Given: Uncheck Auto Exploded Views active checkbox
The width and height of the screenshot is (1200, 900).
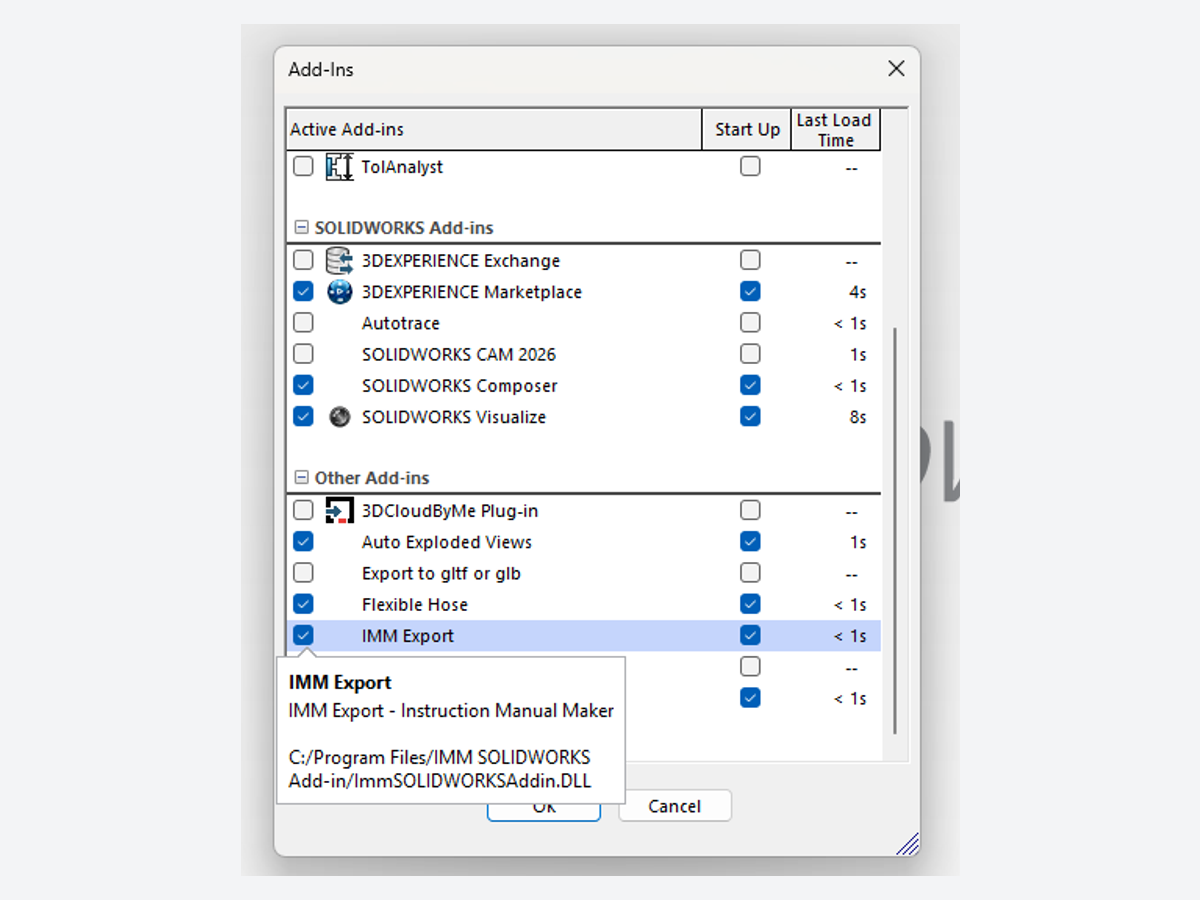Looking at the screenshot, I should point(303,542).
